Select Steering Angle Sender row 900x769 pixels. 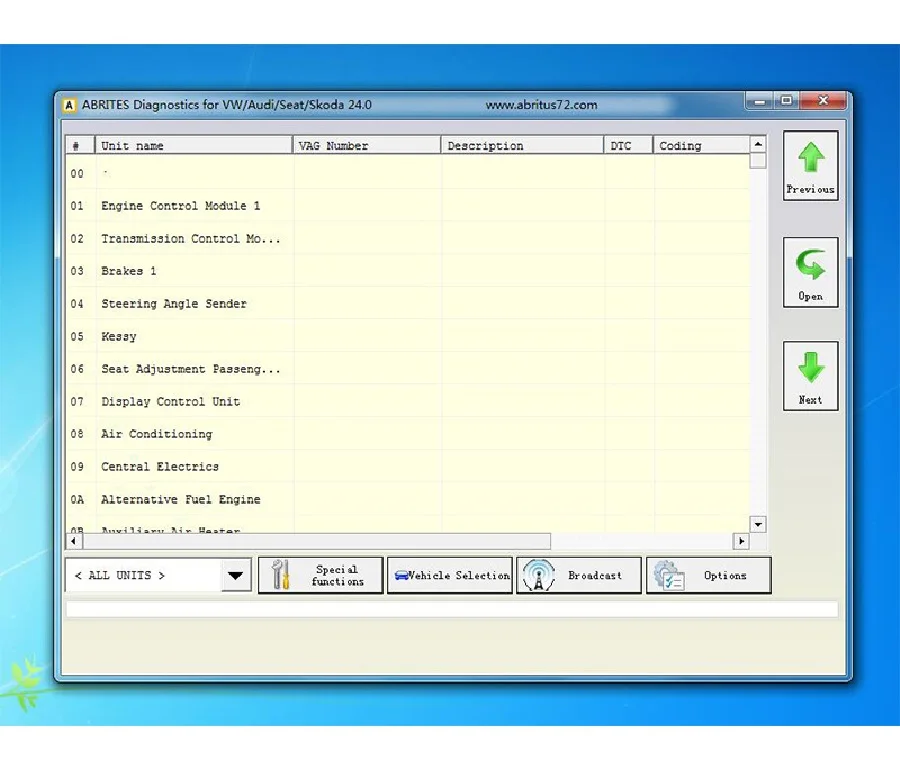tap(408, 304)
